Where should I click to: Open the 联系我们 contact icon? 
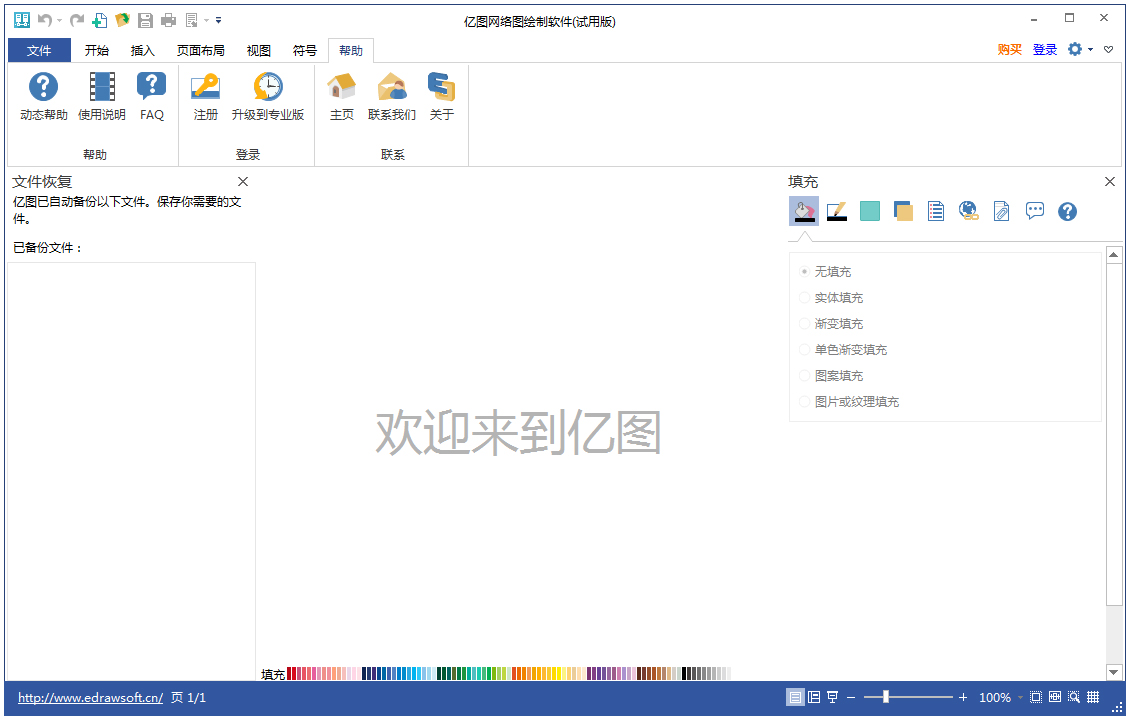391,87
